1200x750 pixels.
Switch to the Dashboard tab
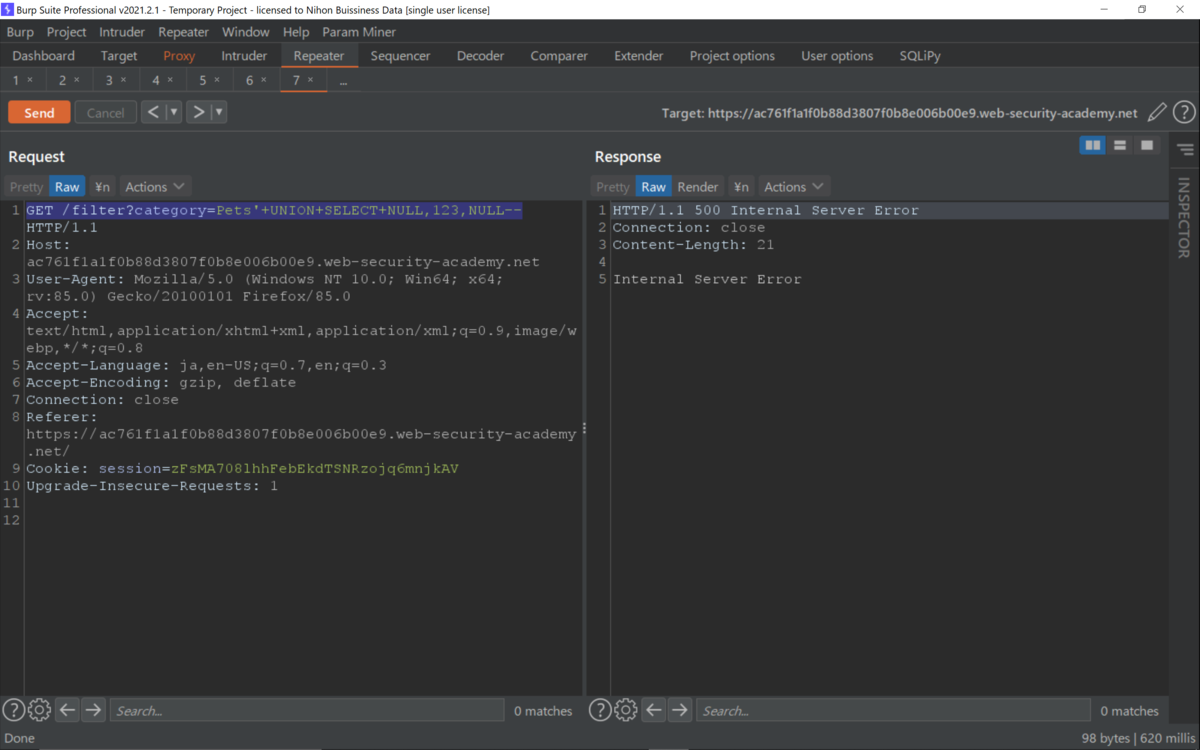(x=44, y=56)
